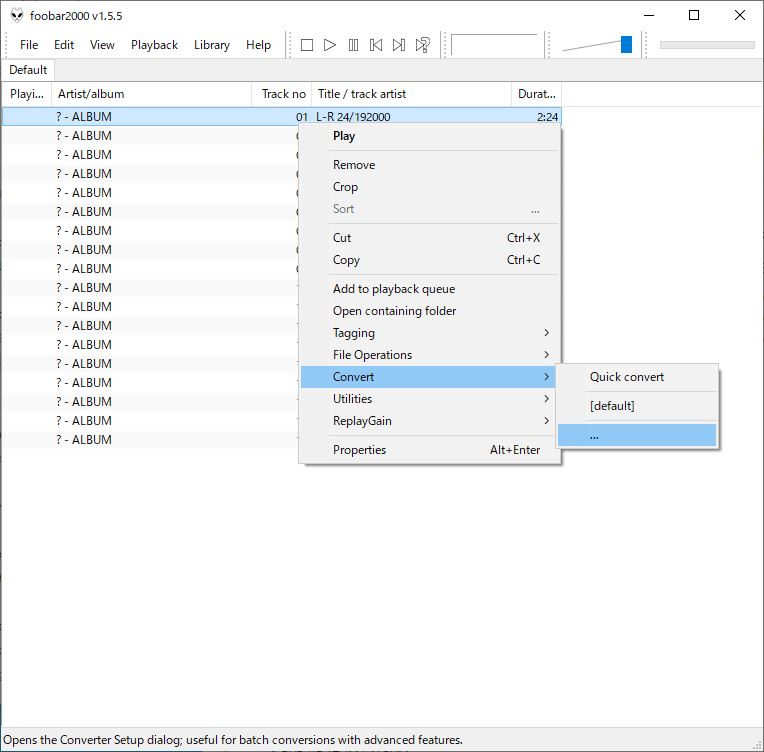Screen dimensions: 764x752
Task: Click the Previous track button
Action: tap(376, 45)
